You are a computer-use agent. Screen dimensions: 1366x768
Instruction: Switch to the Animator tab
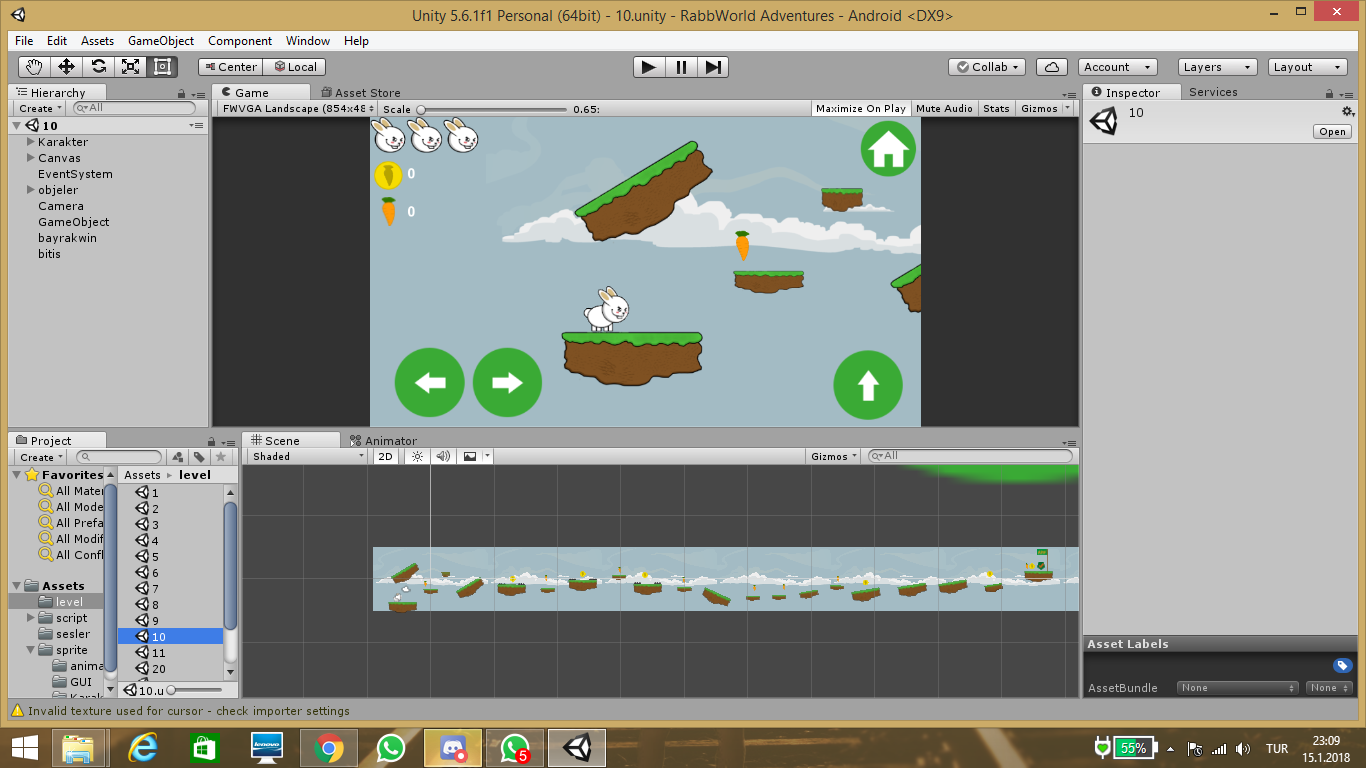click(x=383, y=440)
